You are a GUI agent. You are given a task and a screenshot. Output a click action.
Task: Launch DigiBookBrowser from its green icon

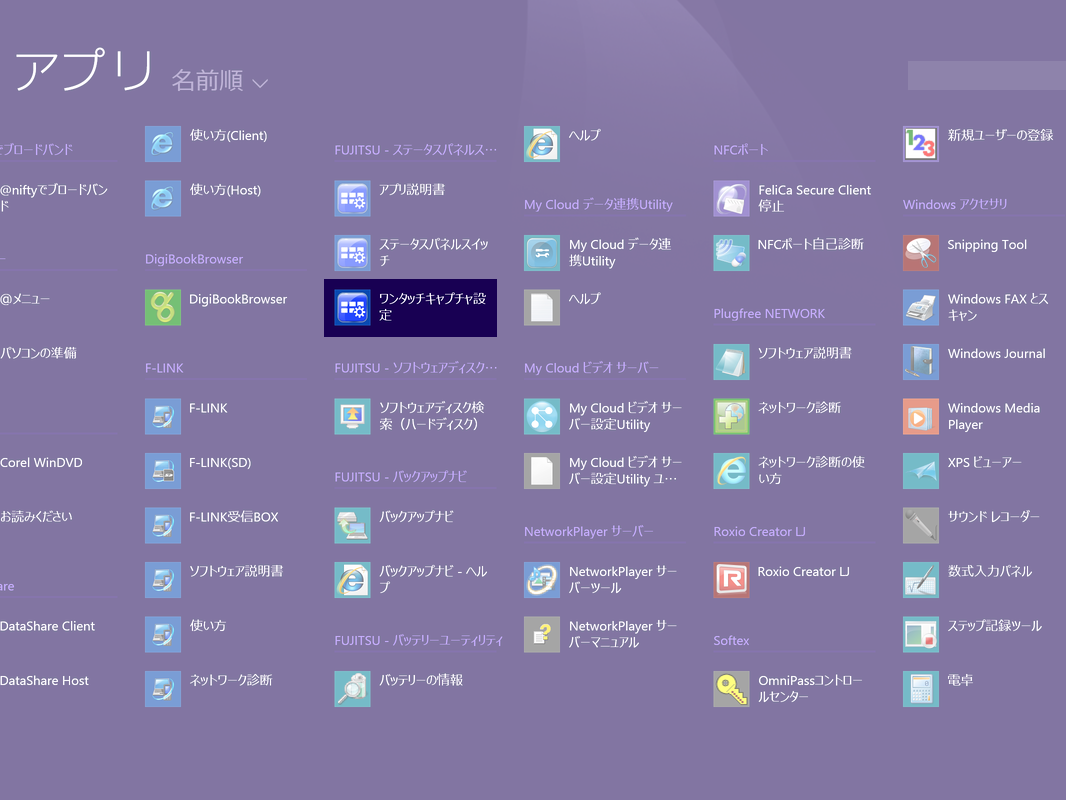163,307
